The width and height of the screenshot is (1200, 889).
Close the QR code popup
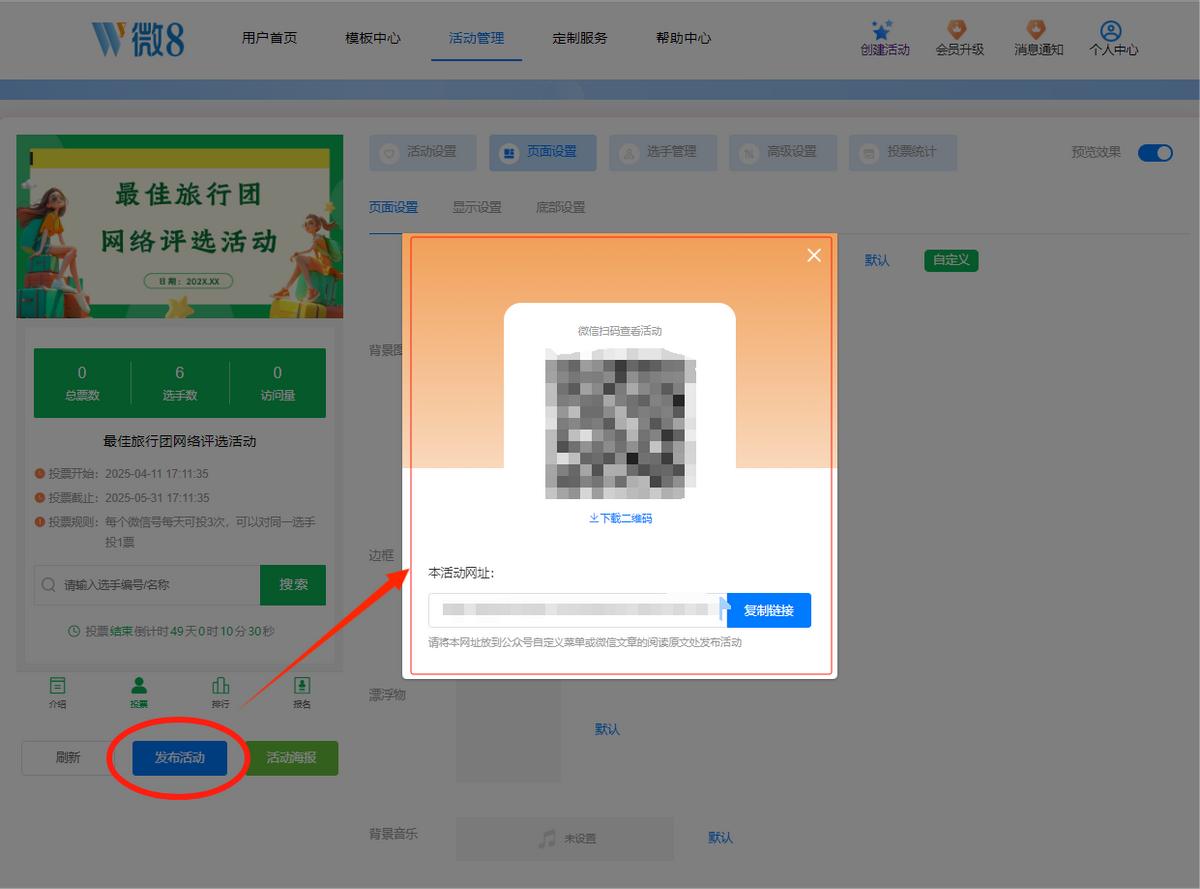tap(814, 255)
